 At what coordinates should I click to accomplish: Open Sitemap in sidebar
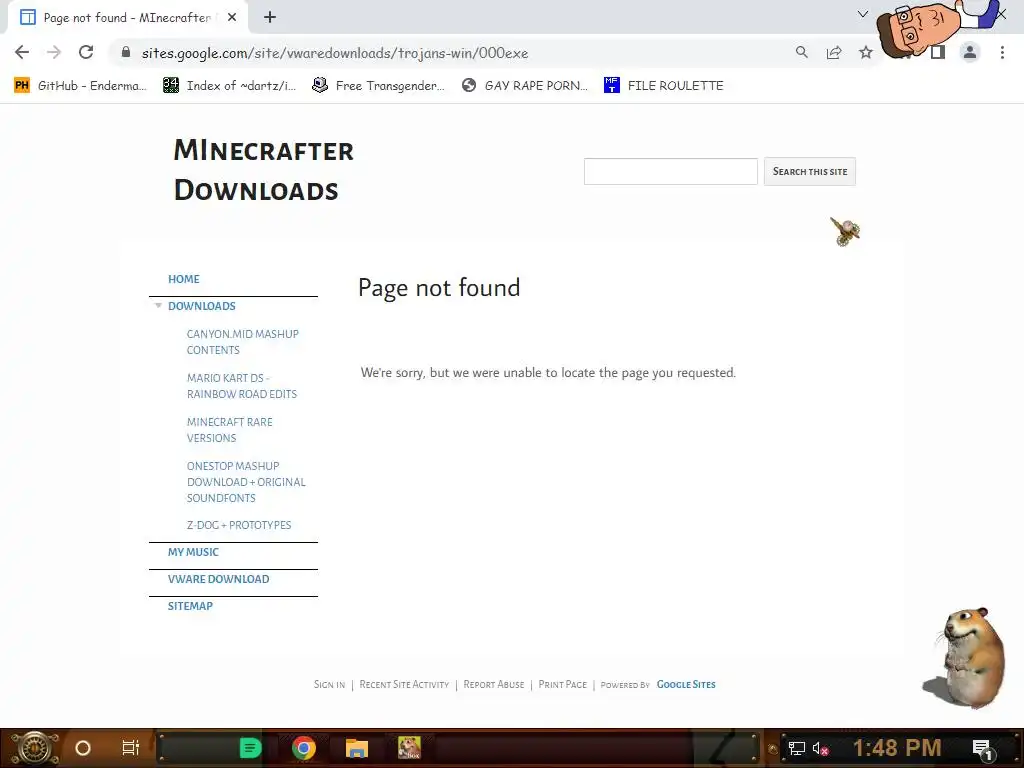190,606
